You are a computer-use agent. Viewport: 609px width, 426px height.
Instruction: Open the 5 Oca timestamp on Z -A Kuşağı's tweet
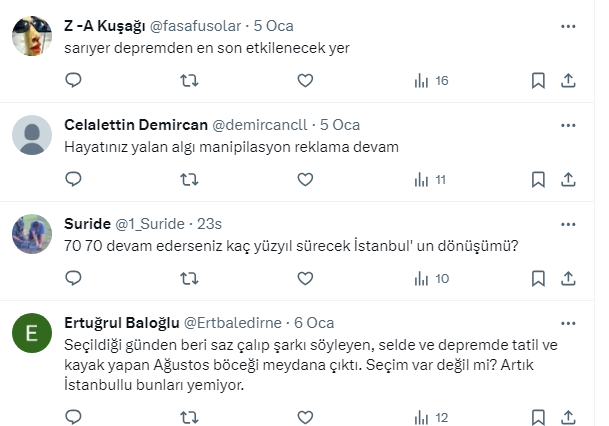coord(273,26)
